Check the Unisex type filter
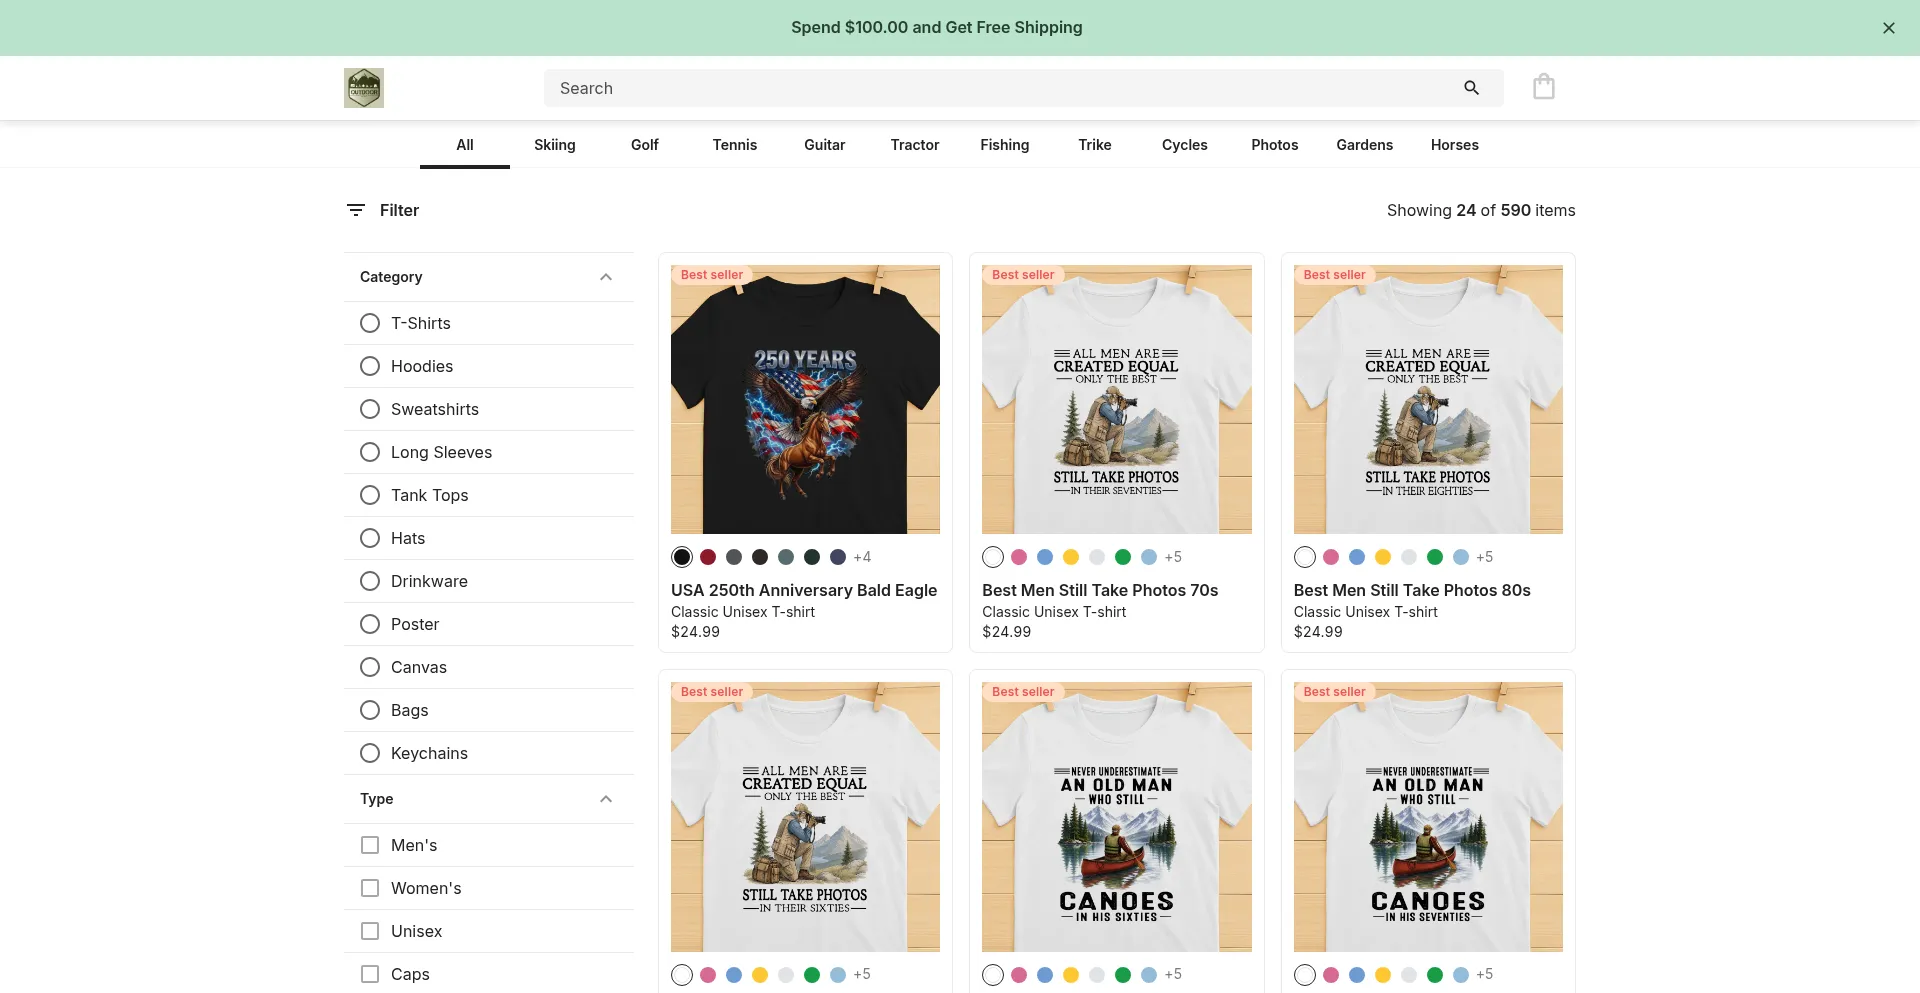 [370, 931]
